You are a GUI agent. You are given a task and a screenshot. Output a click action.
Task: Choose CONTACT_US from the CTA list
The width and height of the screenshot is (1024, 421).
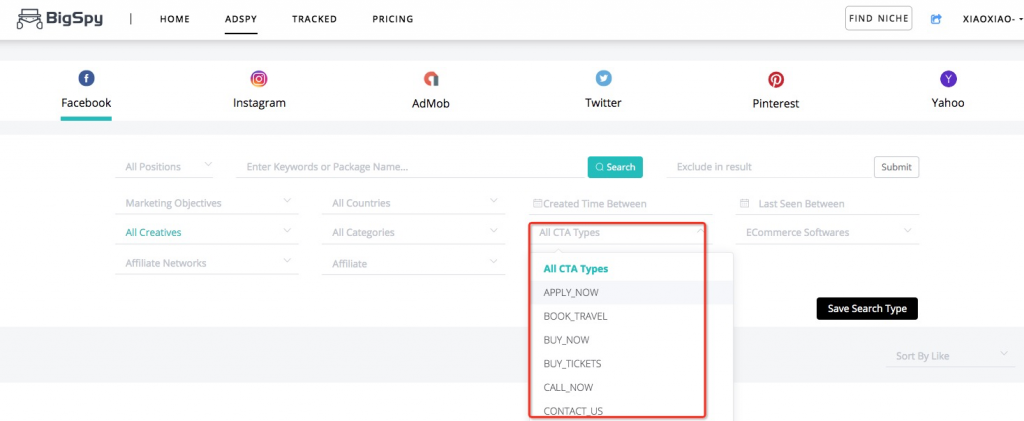(632, 411)
